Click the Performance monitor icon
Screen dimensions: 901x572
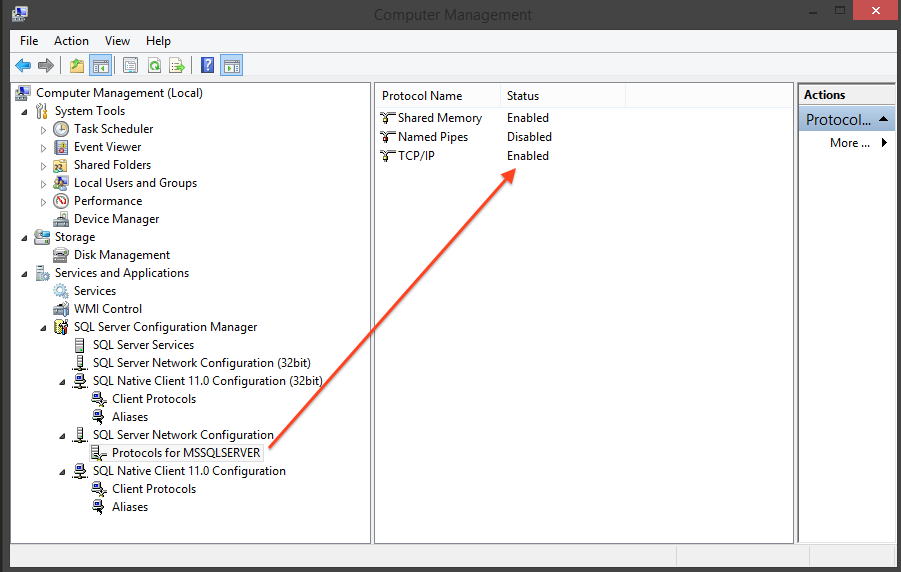tap(61, 201)
